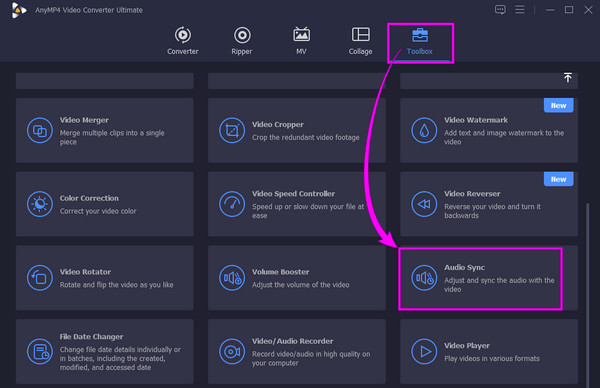
Task: Click the Video Cropper crop icon
Action: point(232,130)
